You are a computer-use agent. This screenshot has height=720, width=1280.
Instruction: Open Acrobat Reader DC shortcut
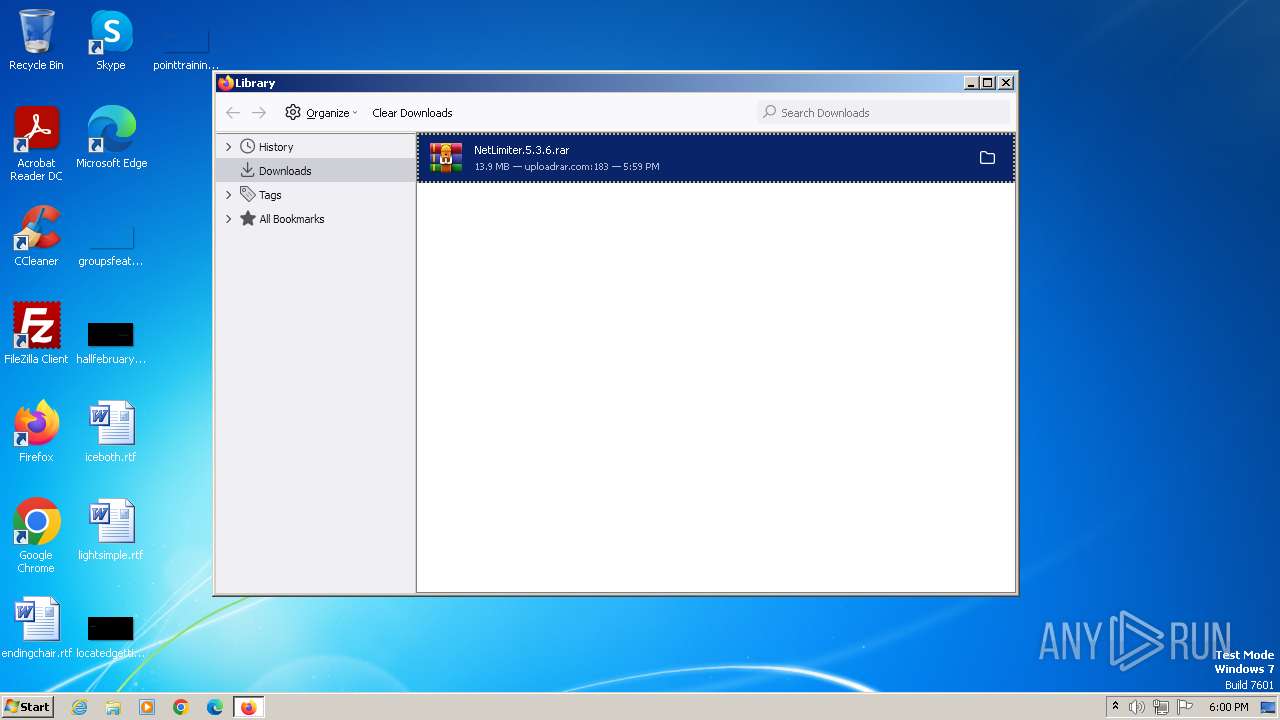tap(36, 143)
